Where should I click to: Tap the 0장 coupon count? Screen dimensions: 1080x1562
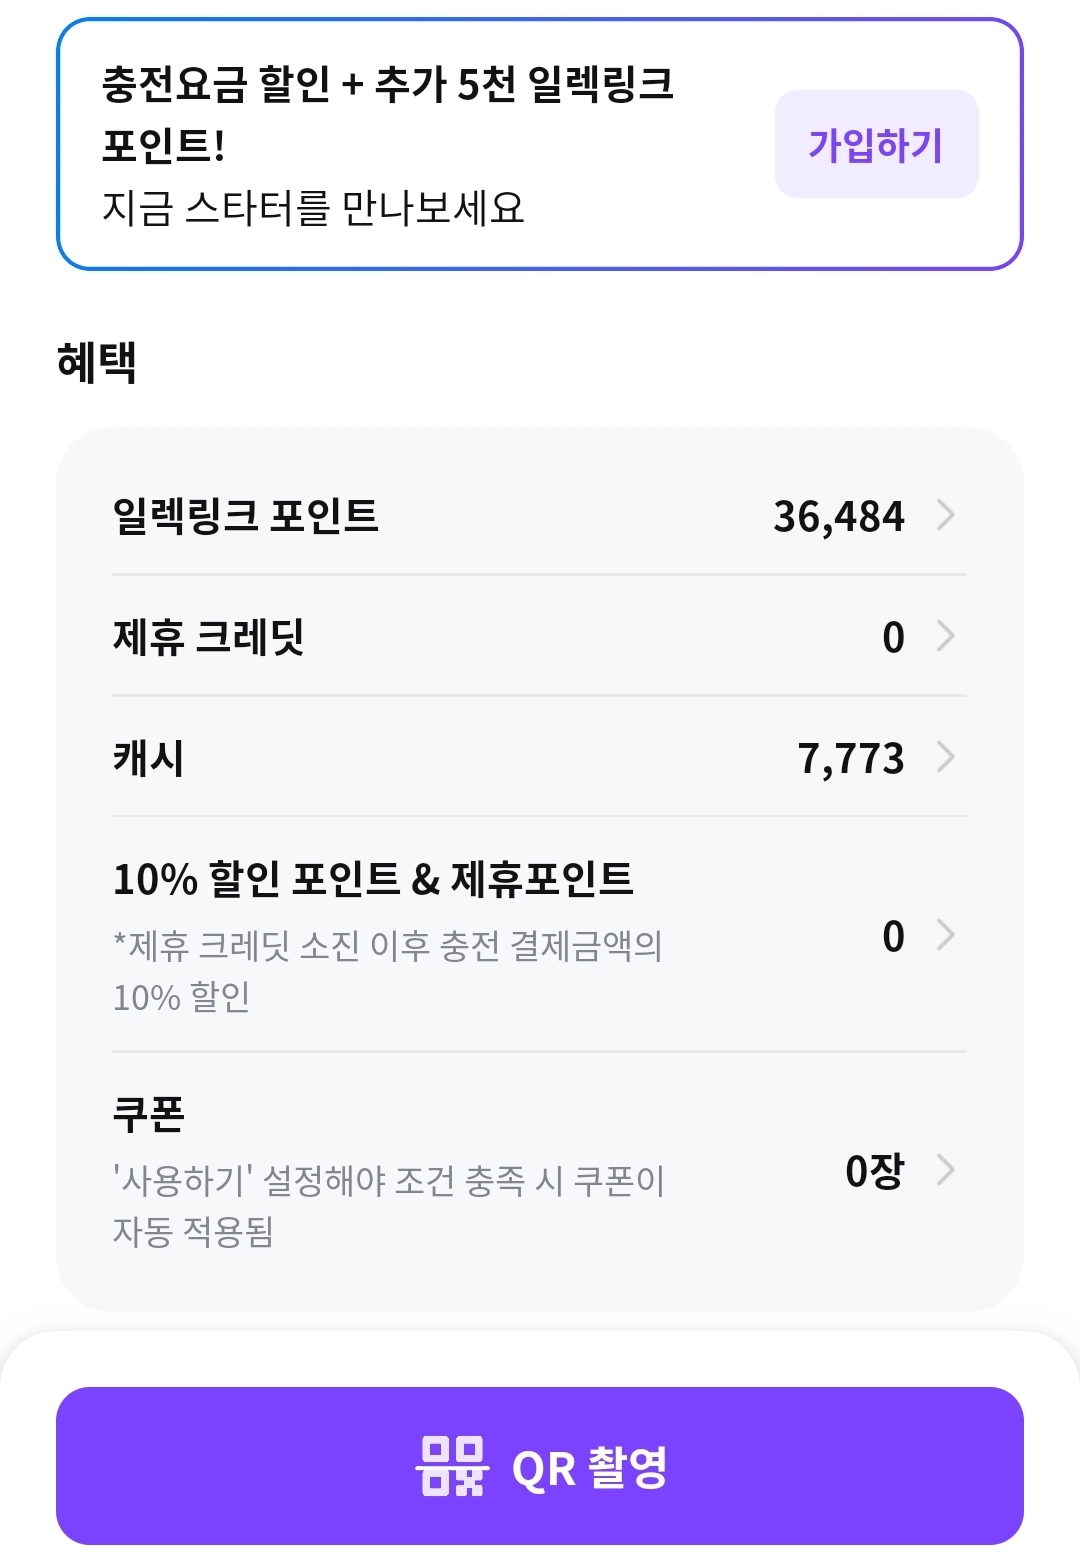(875, 1171)
